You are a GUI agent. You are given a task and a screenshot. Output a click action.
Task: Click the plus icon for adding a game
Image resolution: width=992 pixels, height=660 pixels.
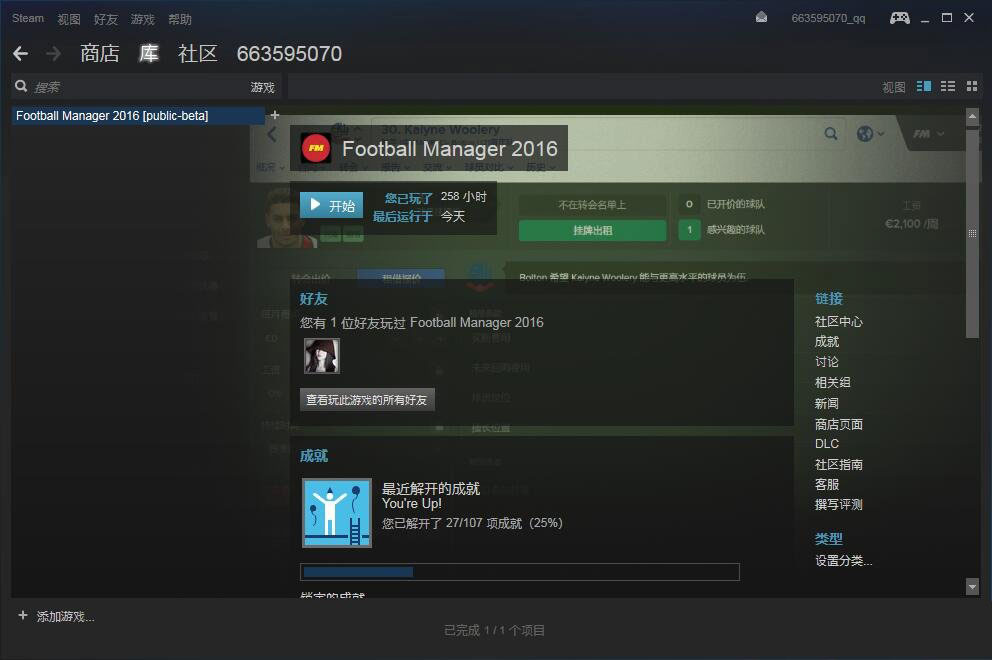23,615
